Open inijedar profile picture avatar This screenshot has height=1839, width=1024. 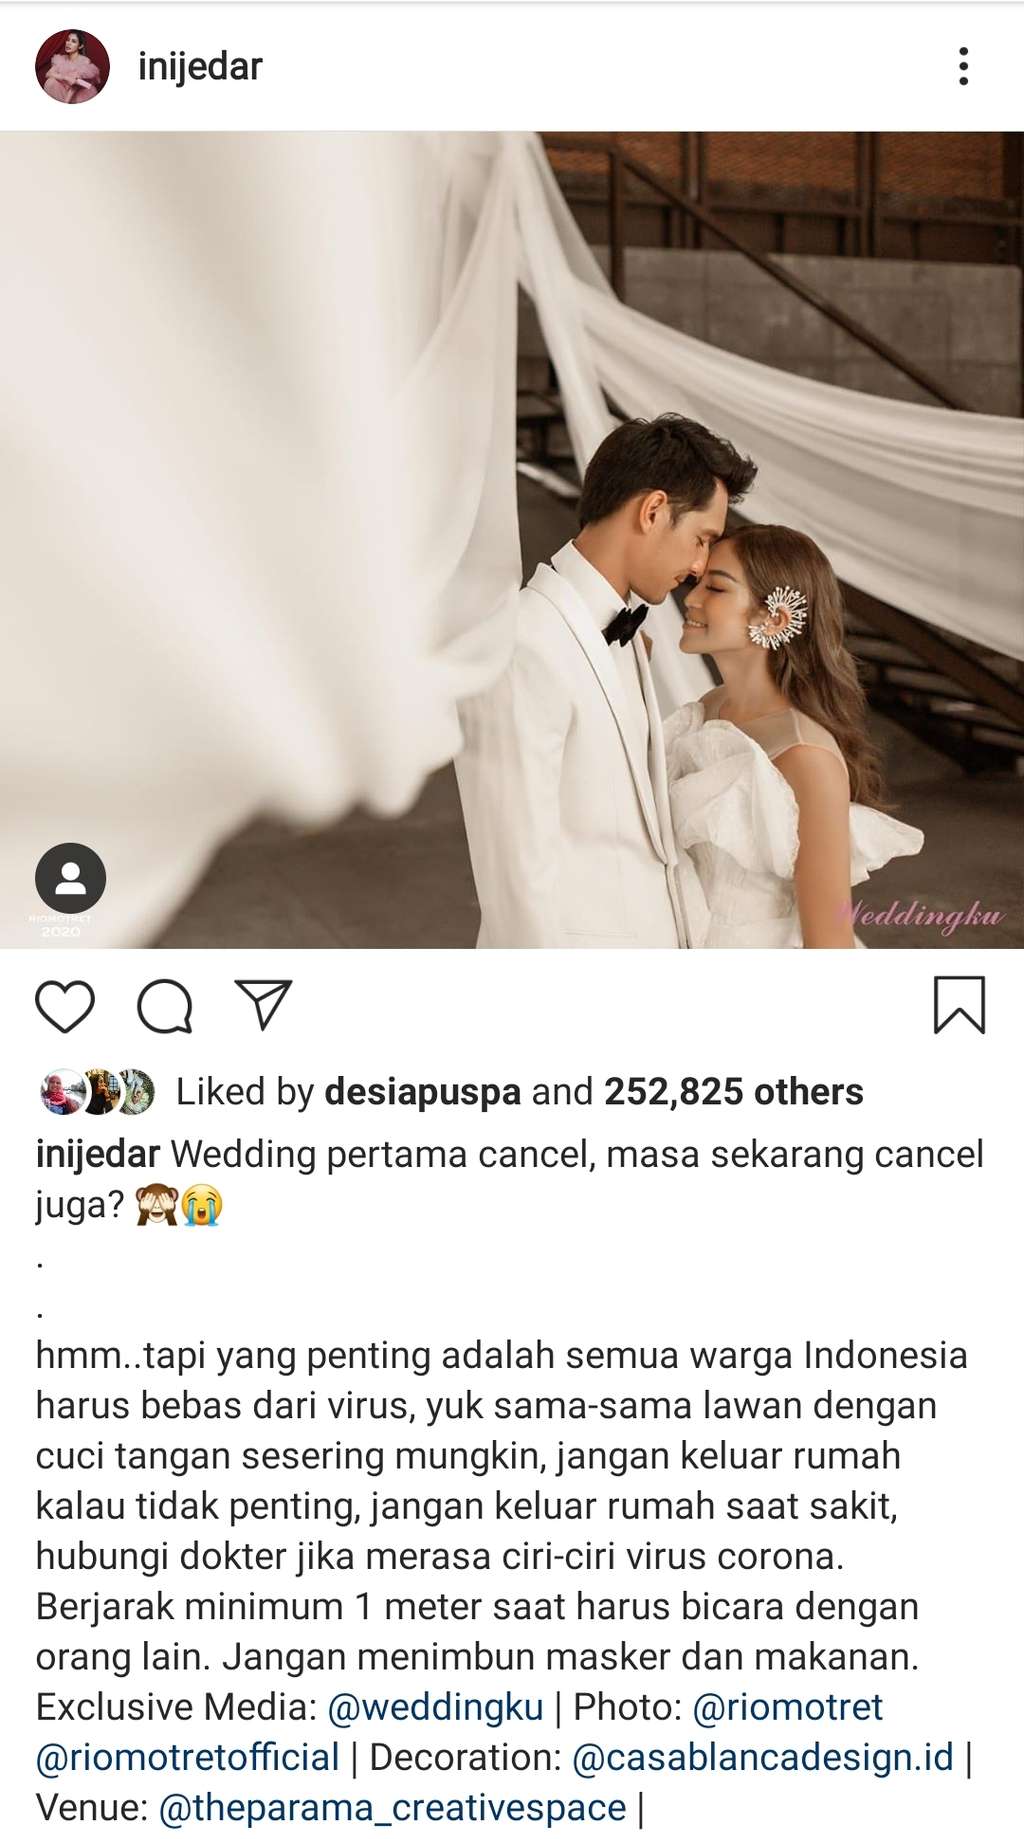72,66
